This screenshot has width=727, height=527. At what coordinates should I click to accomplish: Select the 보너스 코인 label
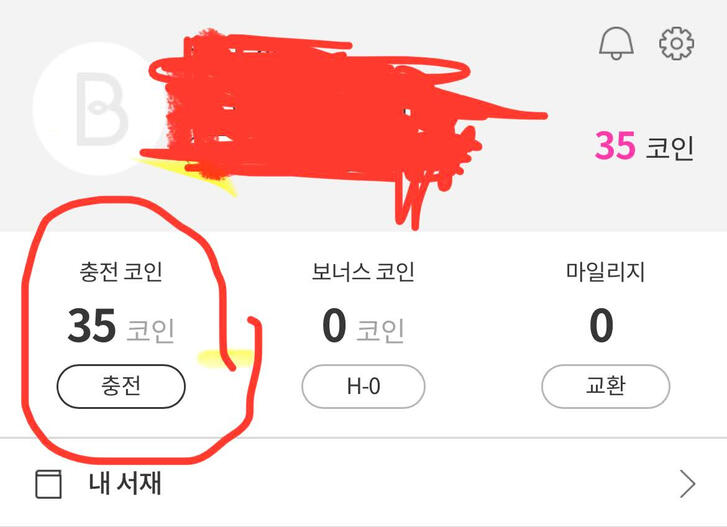tap(363, 271)
